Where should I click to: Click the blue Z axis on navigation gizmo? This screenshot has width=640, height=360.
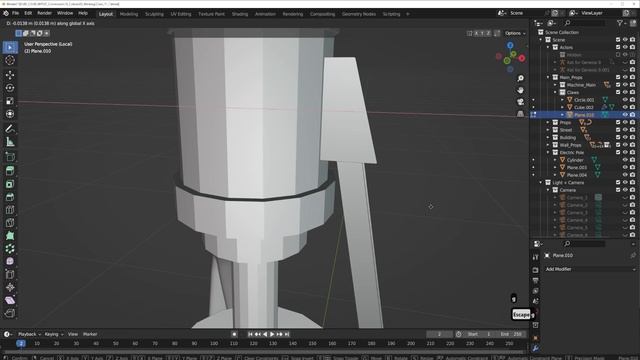pyautogui.click(x=510, y=45)
